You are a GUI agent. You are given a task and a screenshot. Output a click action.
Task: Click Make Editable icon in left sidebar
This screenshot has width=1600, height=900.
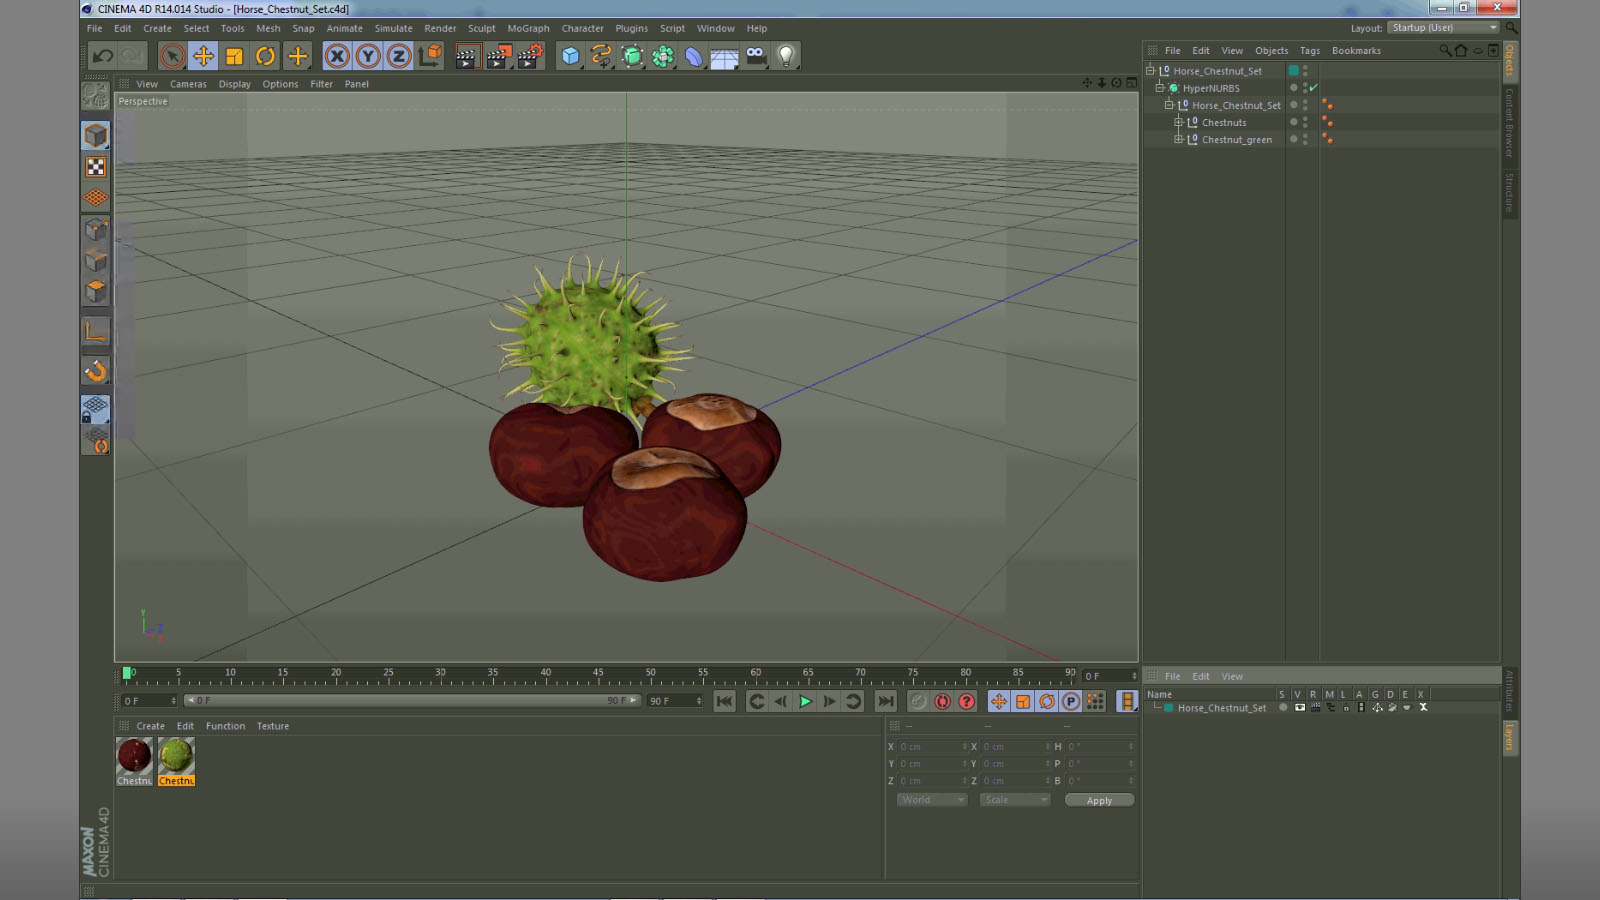96,96
